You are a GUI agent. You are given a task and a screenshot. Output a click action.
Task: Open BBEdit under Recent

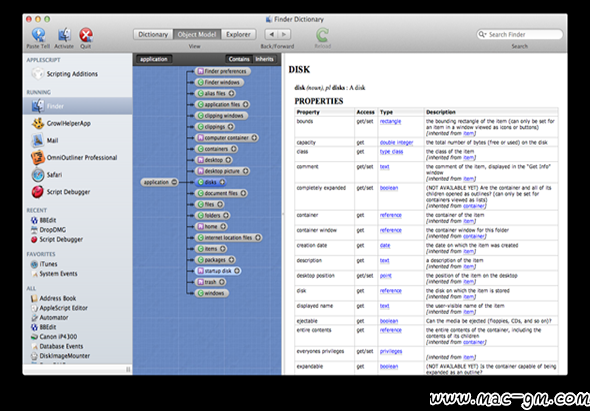coord(44,220)
